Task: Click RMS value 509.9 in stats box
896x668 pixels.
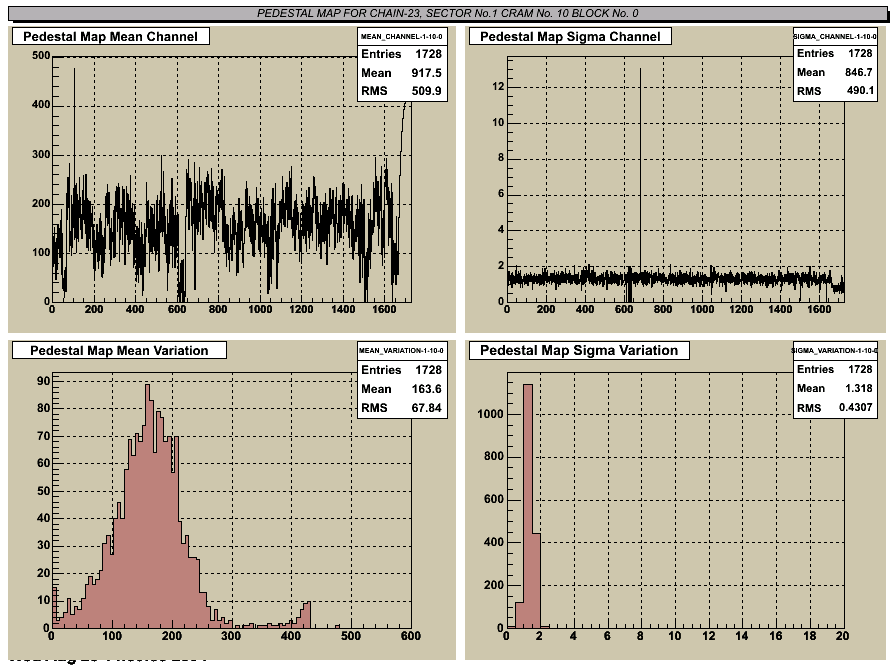Action: click(426, 91)
